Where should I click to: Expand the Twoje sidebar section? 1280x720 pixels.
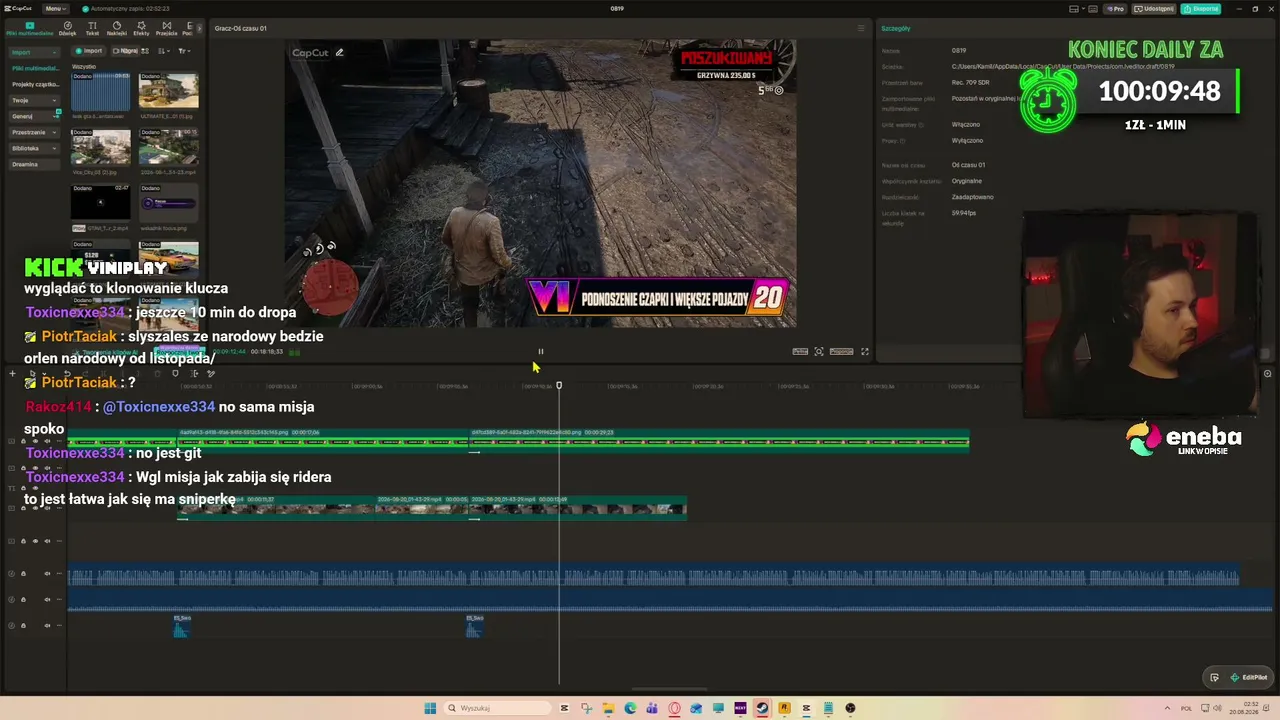pyautogui.click(x=33, y=100)
